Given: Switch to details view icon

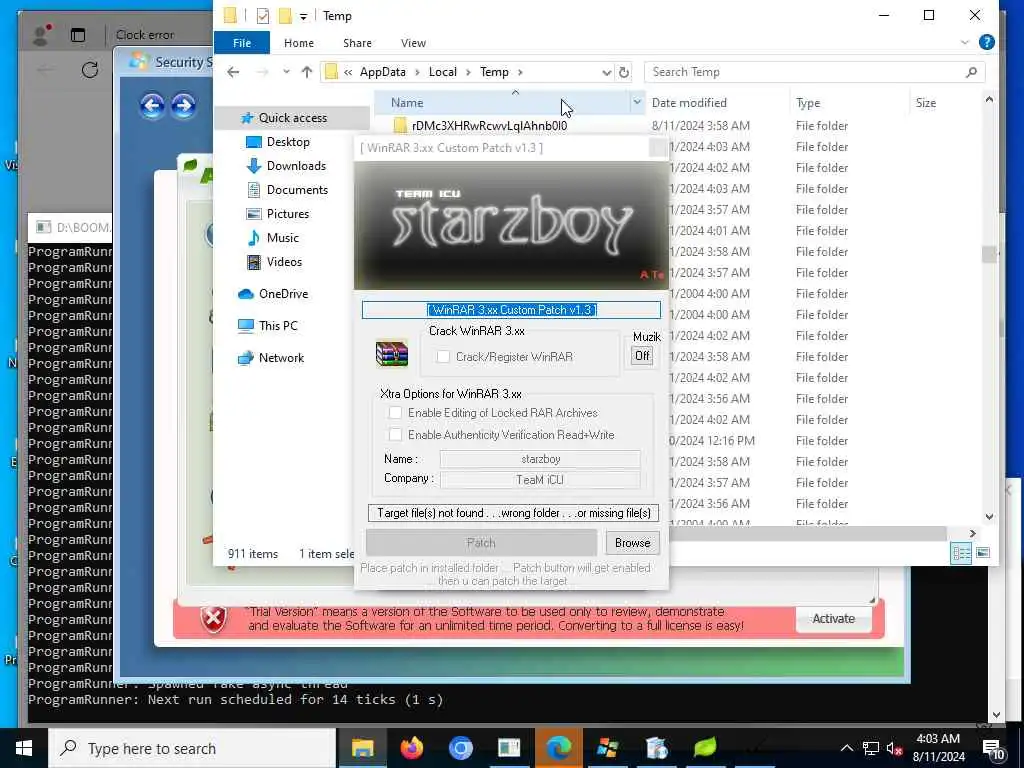Looking at the screenshot, I should tap(961, 553).
